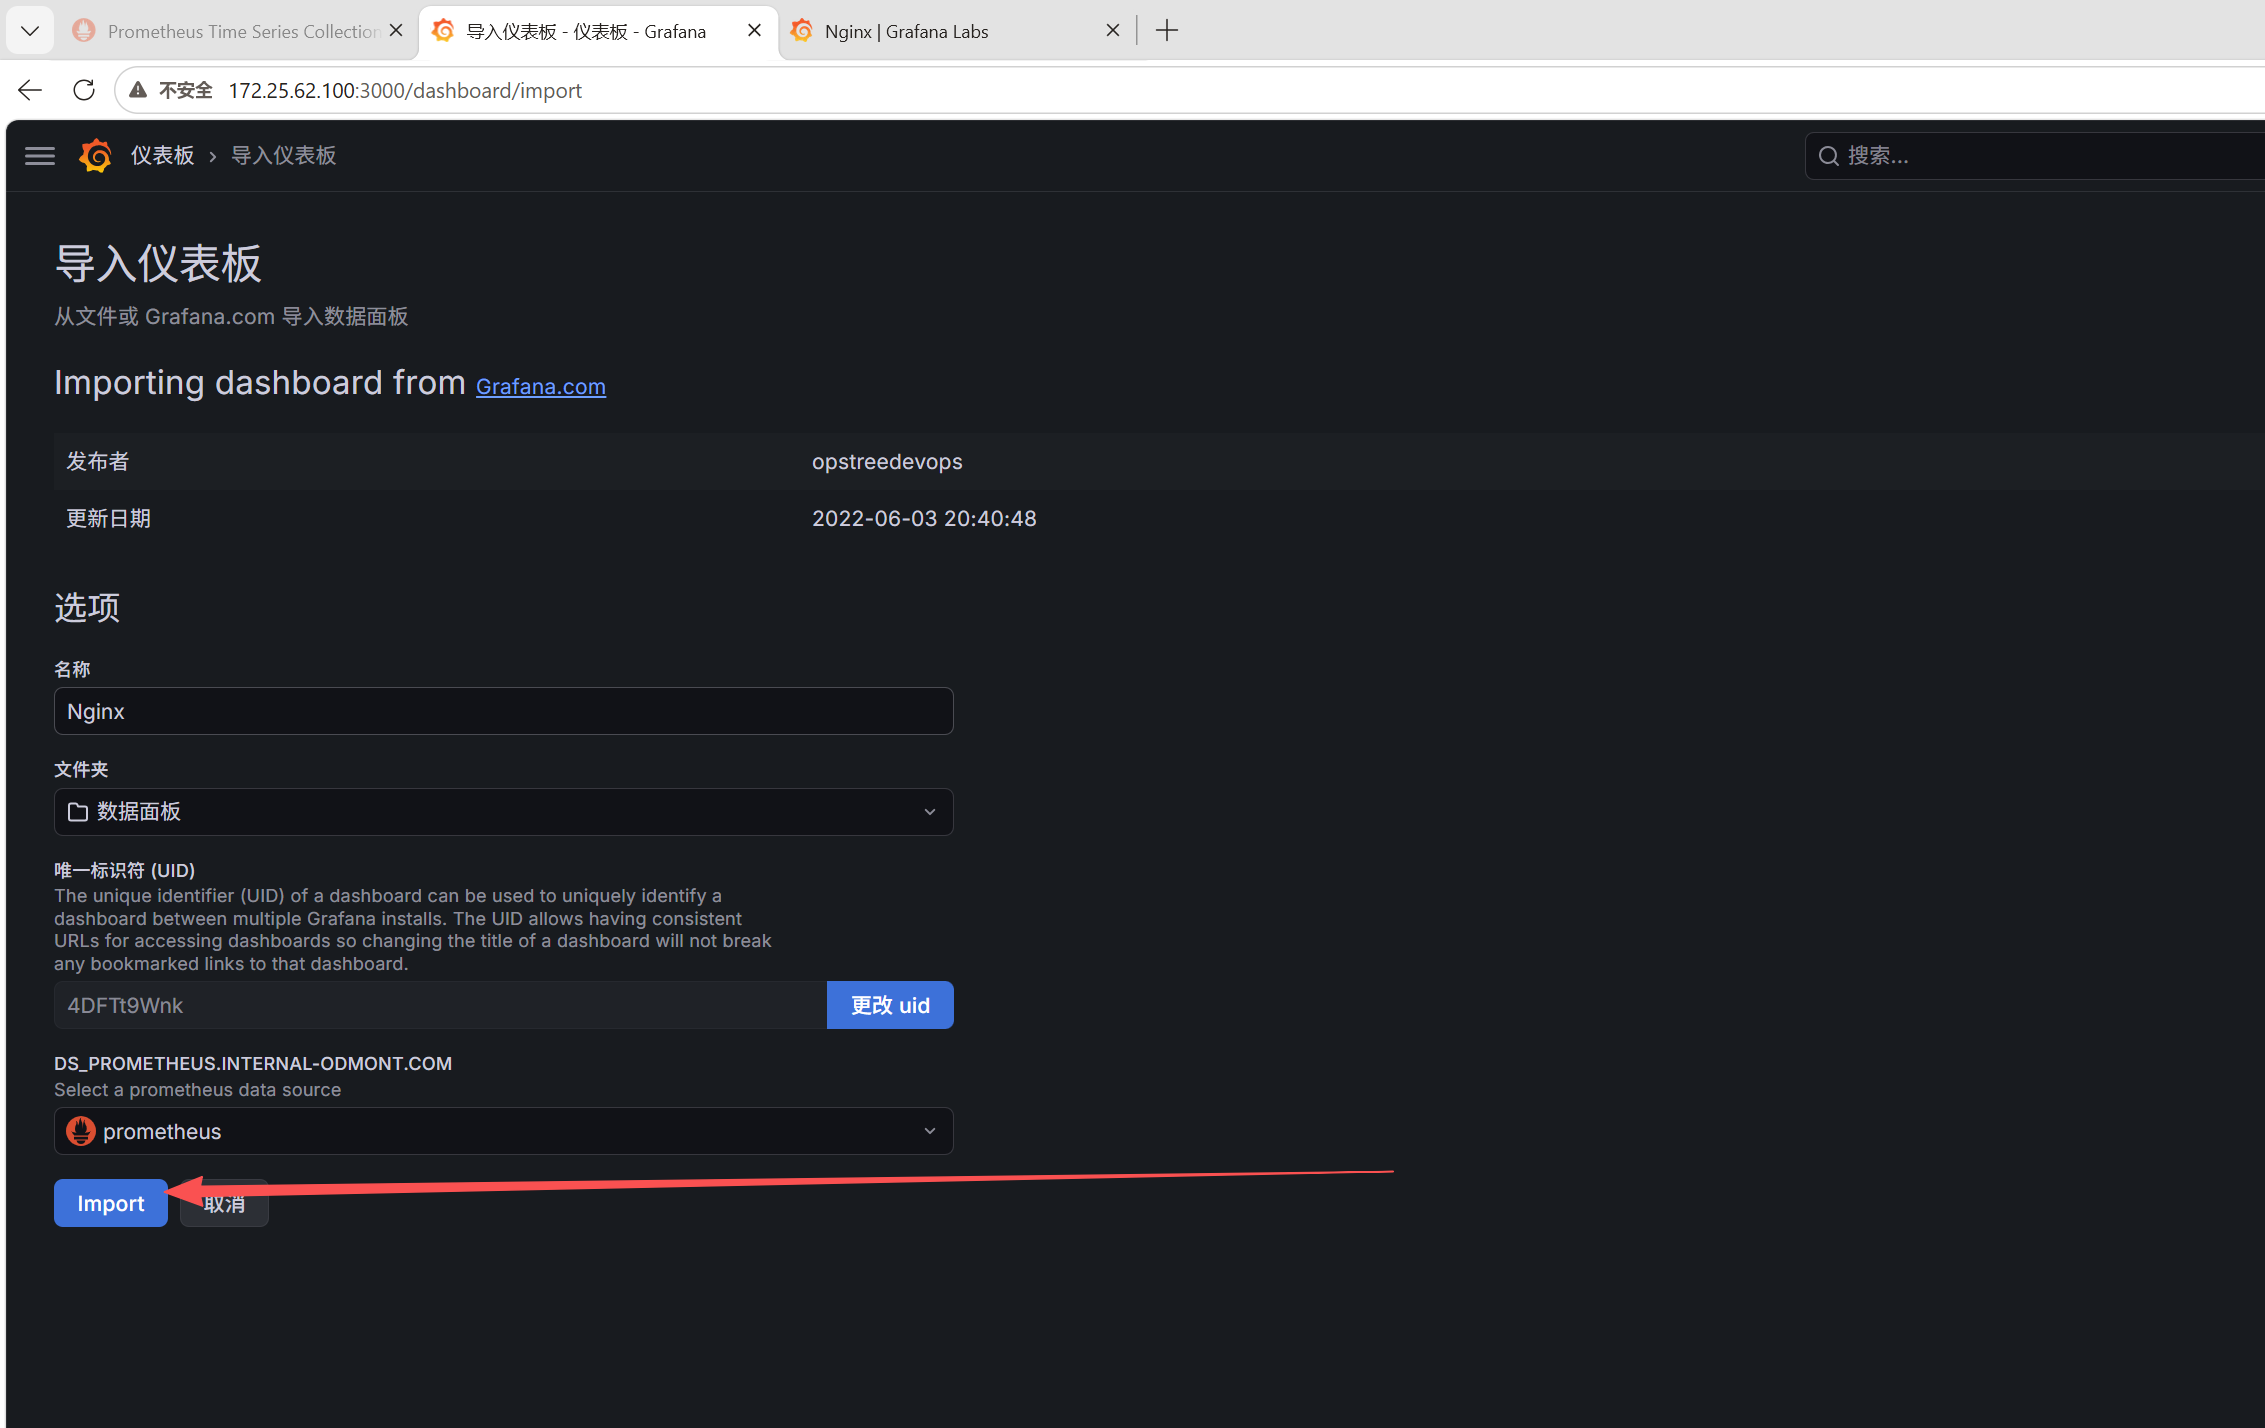Viewport: 2265px width, 1428px height.
Task: Click publisher value opstreedevops
Action: [887, 462]
